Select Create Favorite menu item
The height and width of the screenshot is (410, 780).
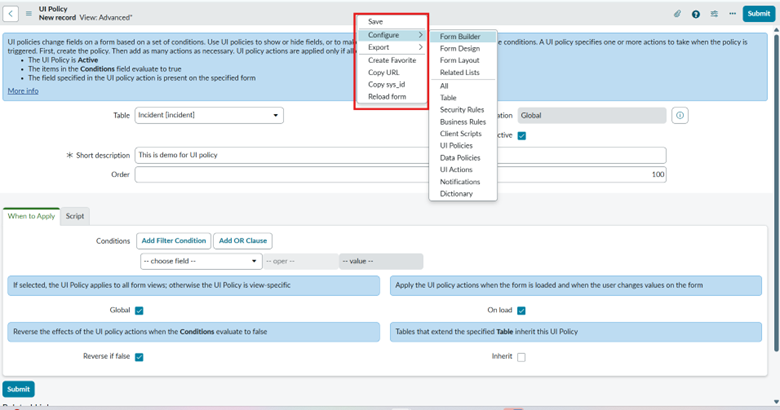tap(392, 60)
